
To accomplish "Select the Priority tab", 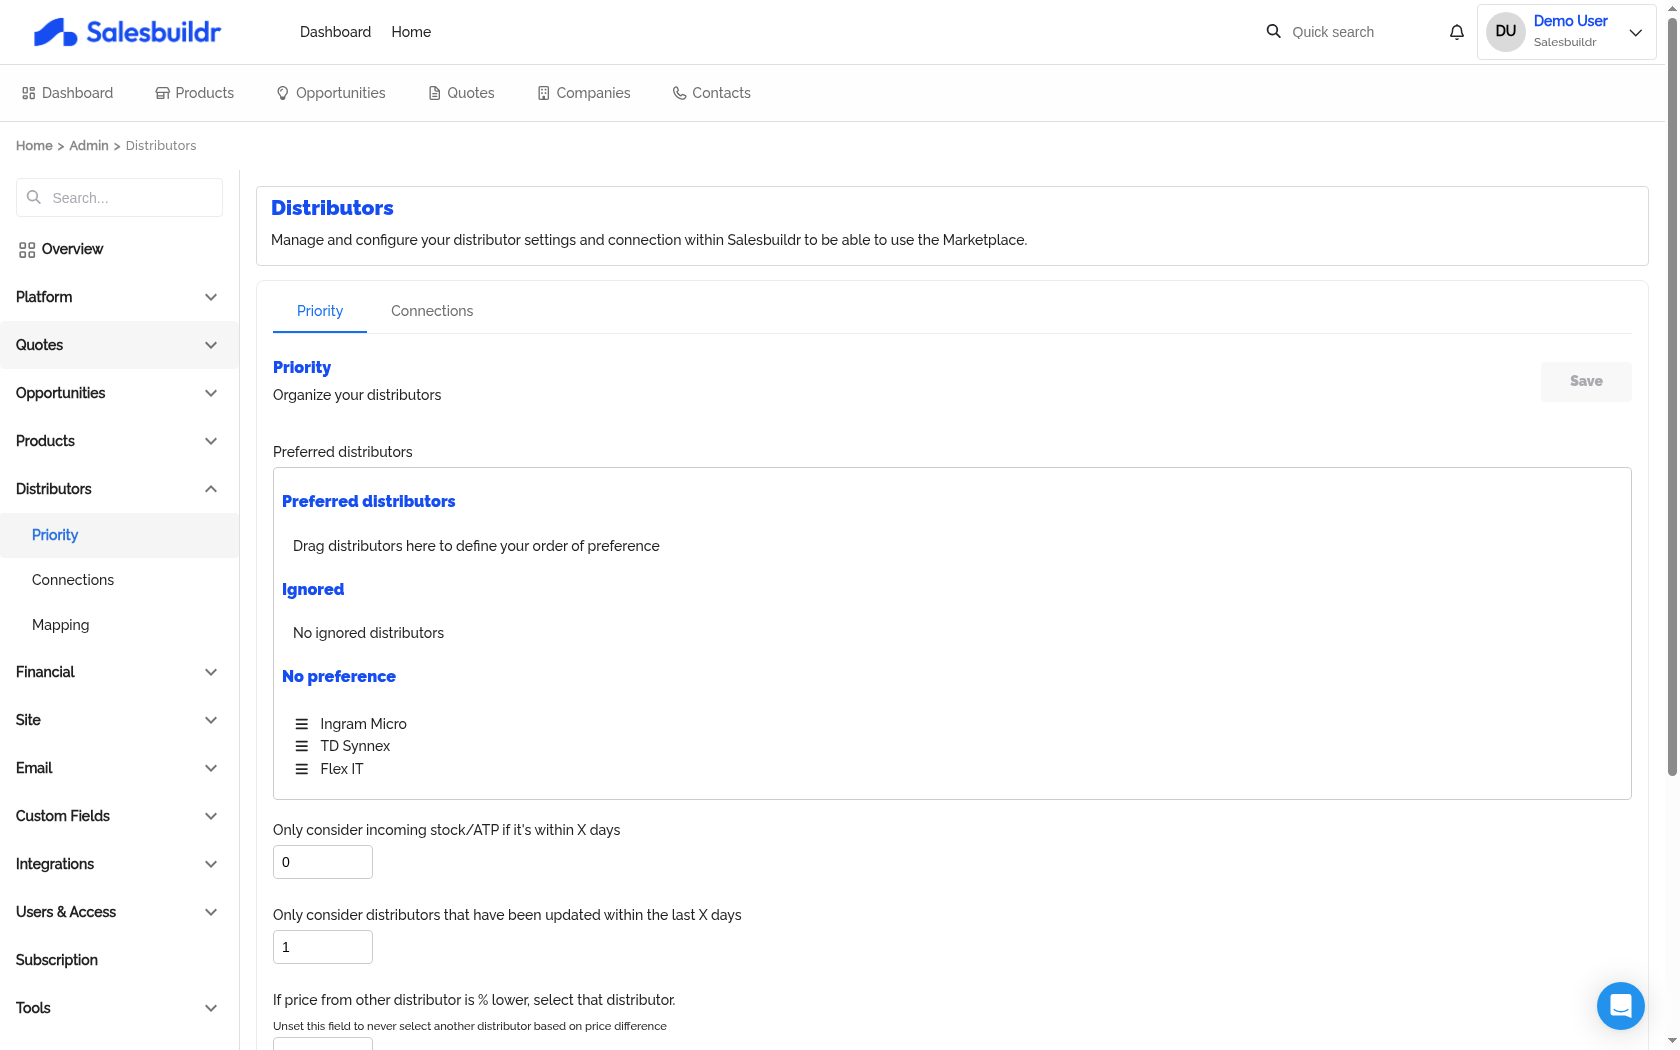I will (320, 311).
